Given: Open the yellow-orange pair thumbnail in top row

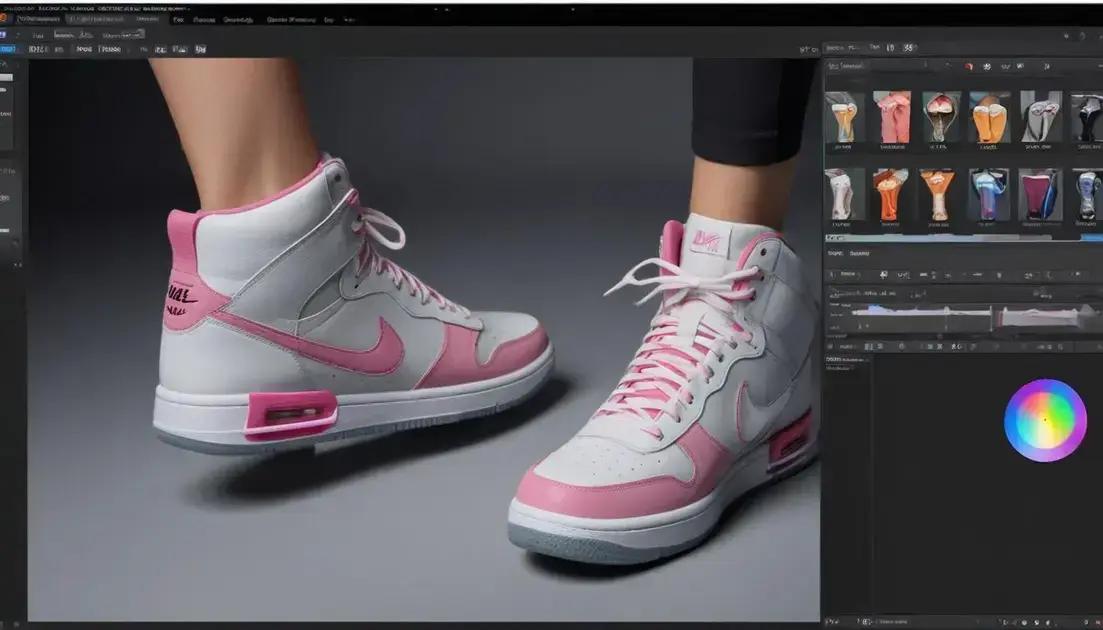Looking at the screenshot, I should 989,117.
